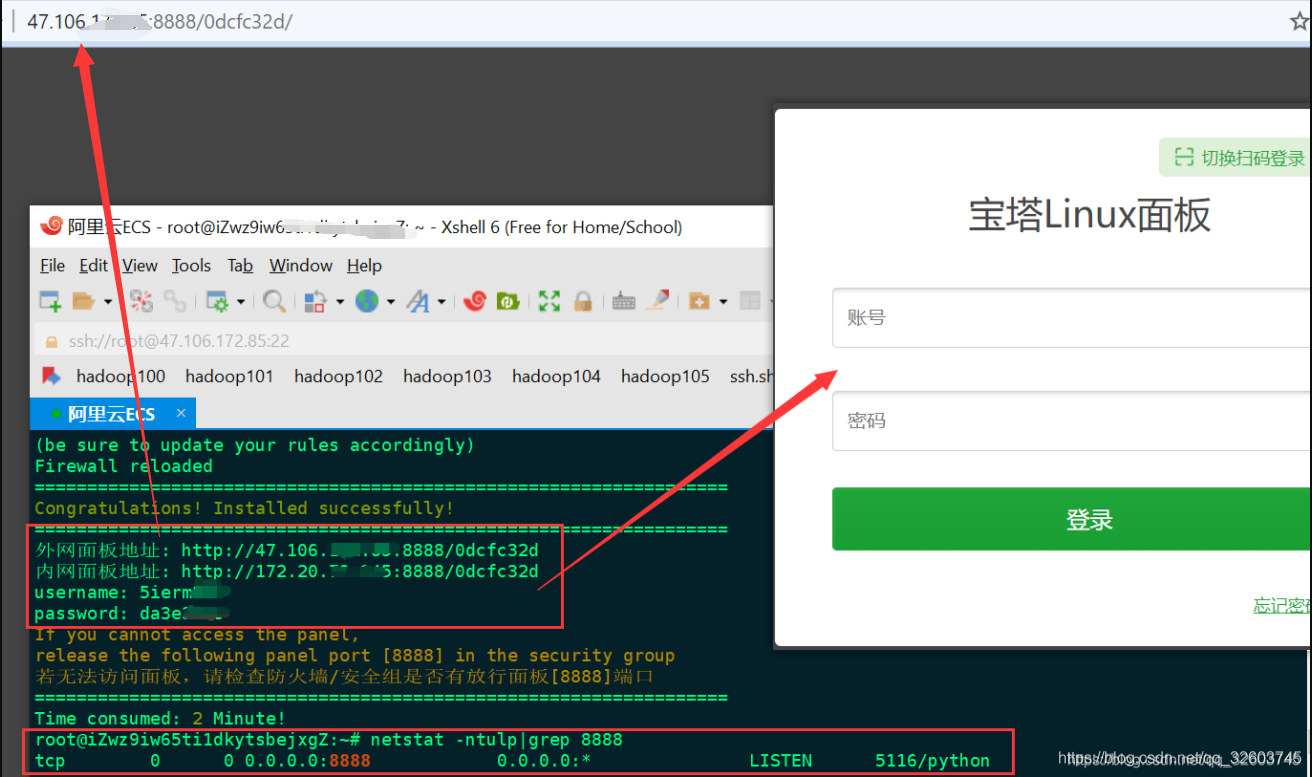This screenshot has height=777, width=1312.
Task: Click the color scheme icon in Xshell
Action: [315, 300]
